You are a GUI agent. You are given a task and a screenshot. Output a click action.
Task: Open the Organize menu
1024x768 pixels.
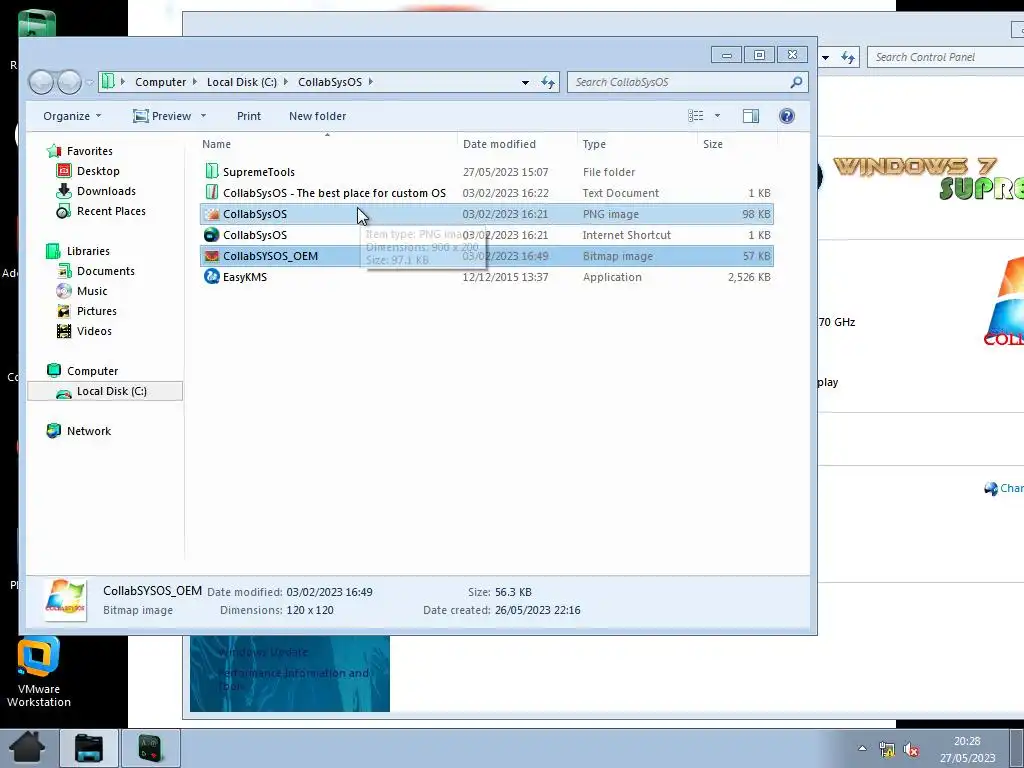click(x=72, y=116)
